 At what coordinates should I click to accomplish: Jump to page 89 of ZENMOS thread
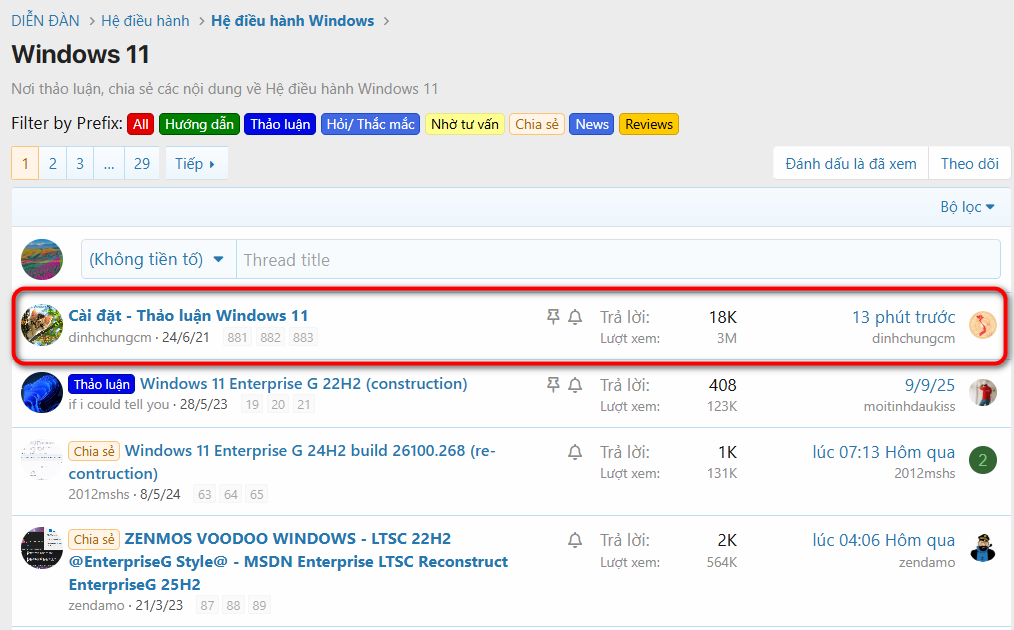coord(259,606)
